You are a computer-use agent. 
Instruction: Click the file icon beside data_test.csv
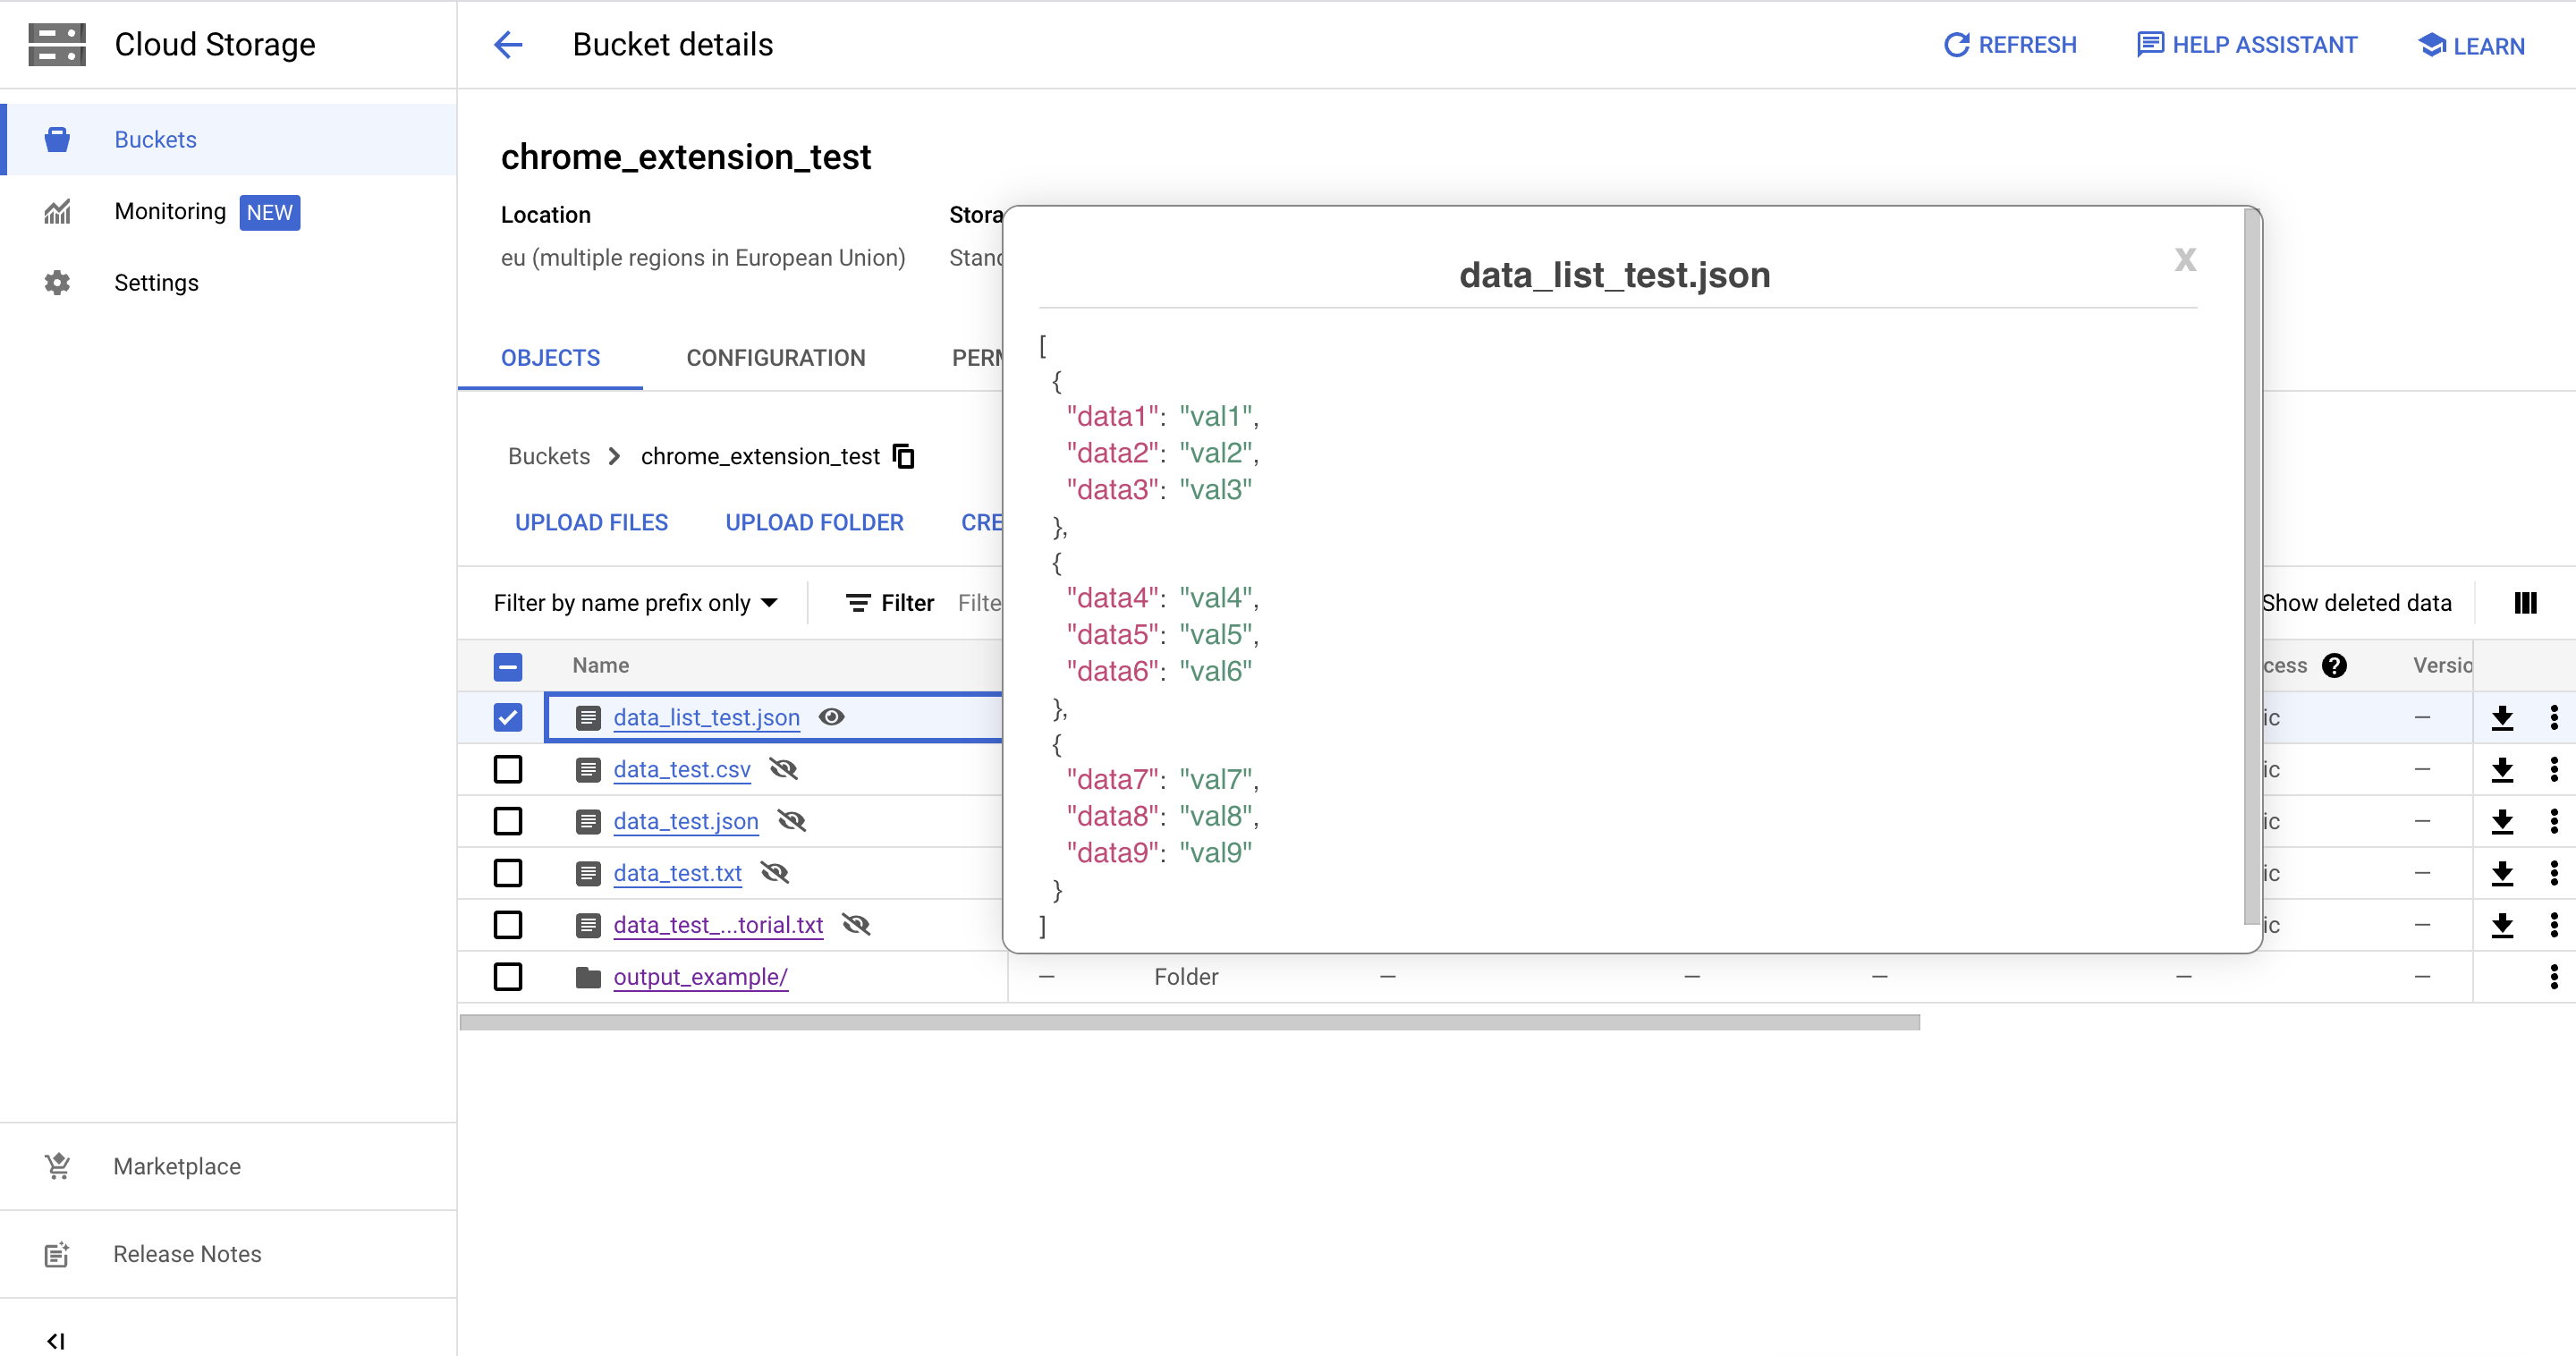pos(588,770)
